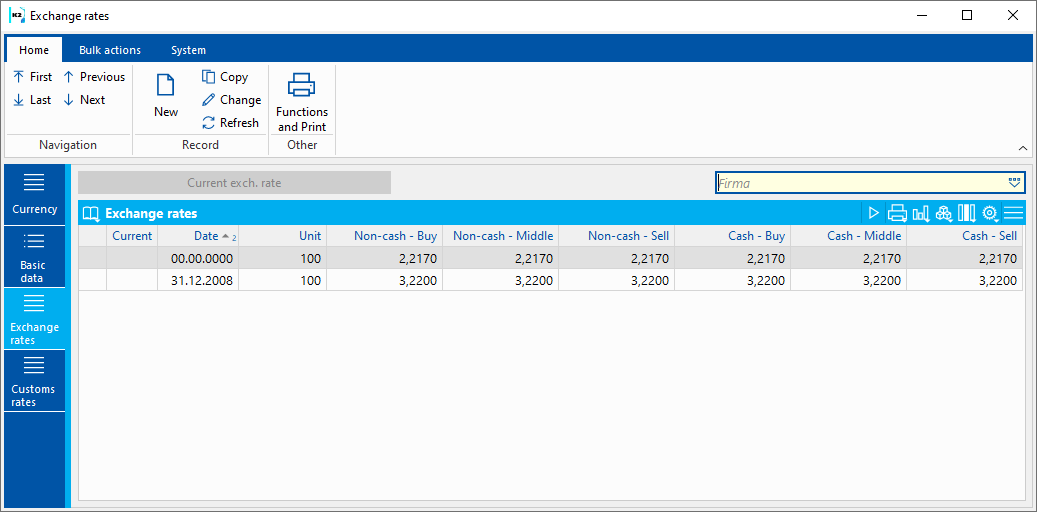
Task: Open the bar chart icon menu
Action: click(x=921, y=213)
